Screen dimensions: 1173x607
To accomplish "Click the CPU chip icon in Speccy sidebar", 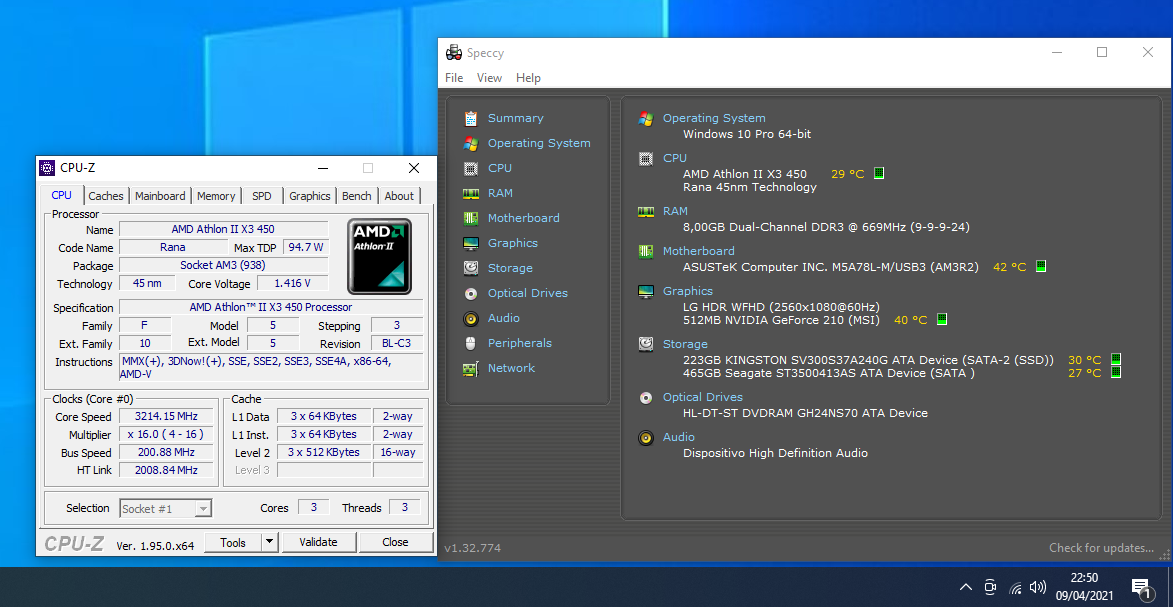I will click(x=471, y=168).
